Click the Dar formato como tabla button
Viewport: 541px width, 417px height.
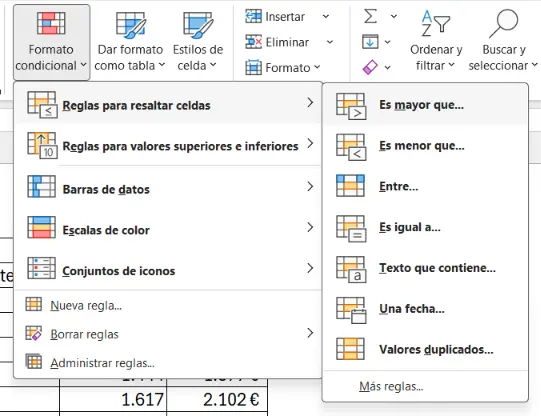coord(130,42)
